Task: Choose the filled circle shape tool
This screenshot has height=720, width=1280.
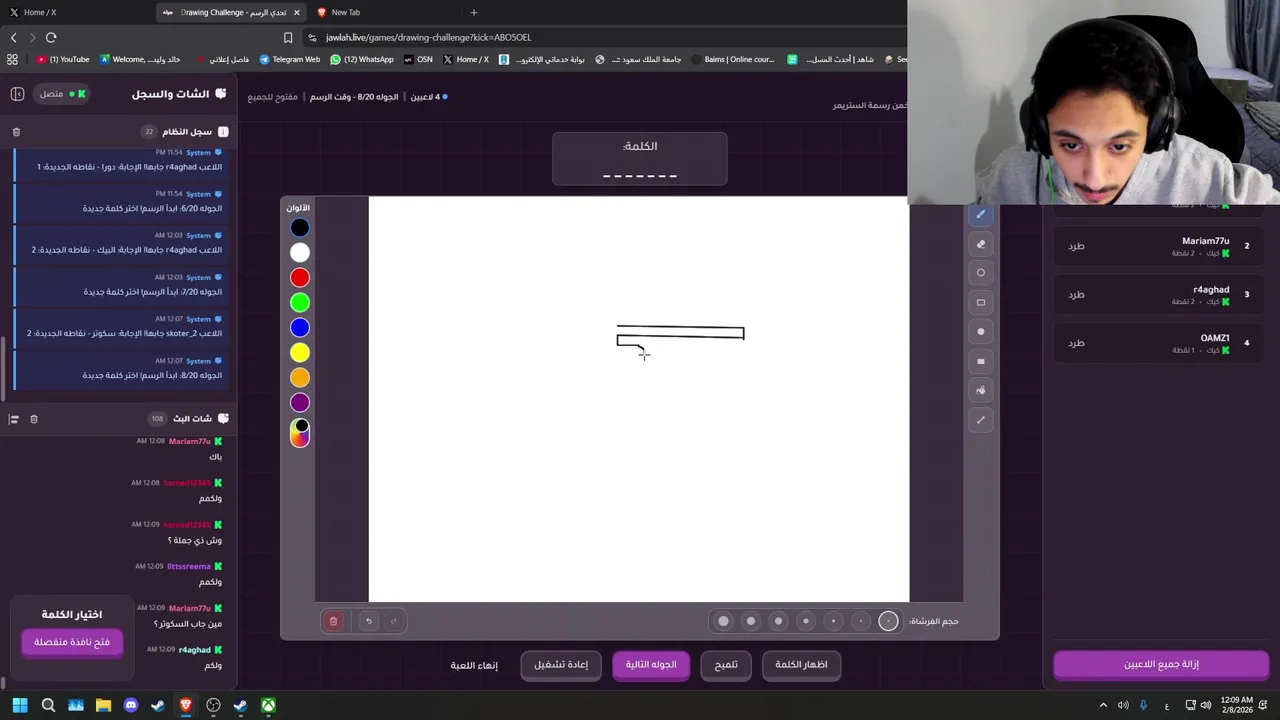Action: click(980, 332)
